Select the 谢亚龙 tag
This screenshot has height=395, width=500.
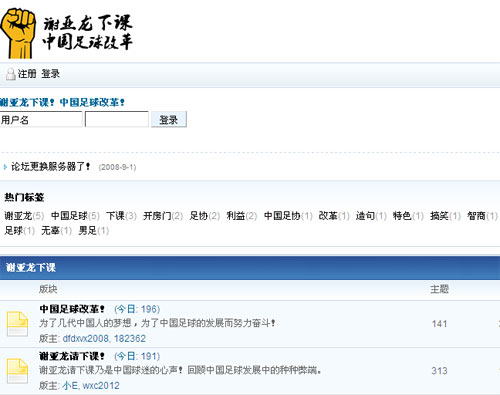18,216
